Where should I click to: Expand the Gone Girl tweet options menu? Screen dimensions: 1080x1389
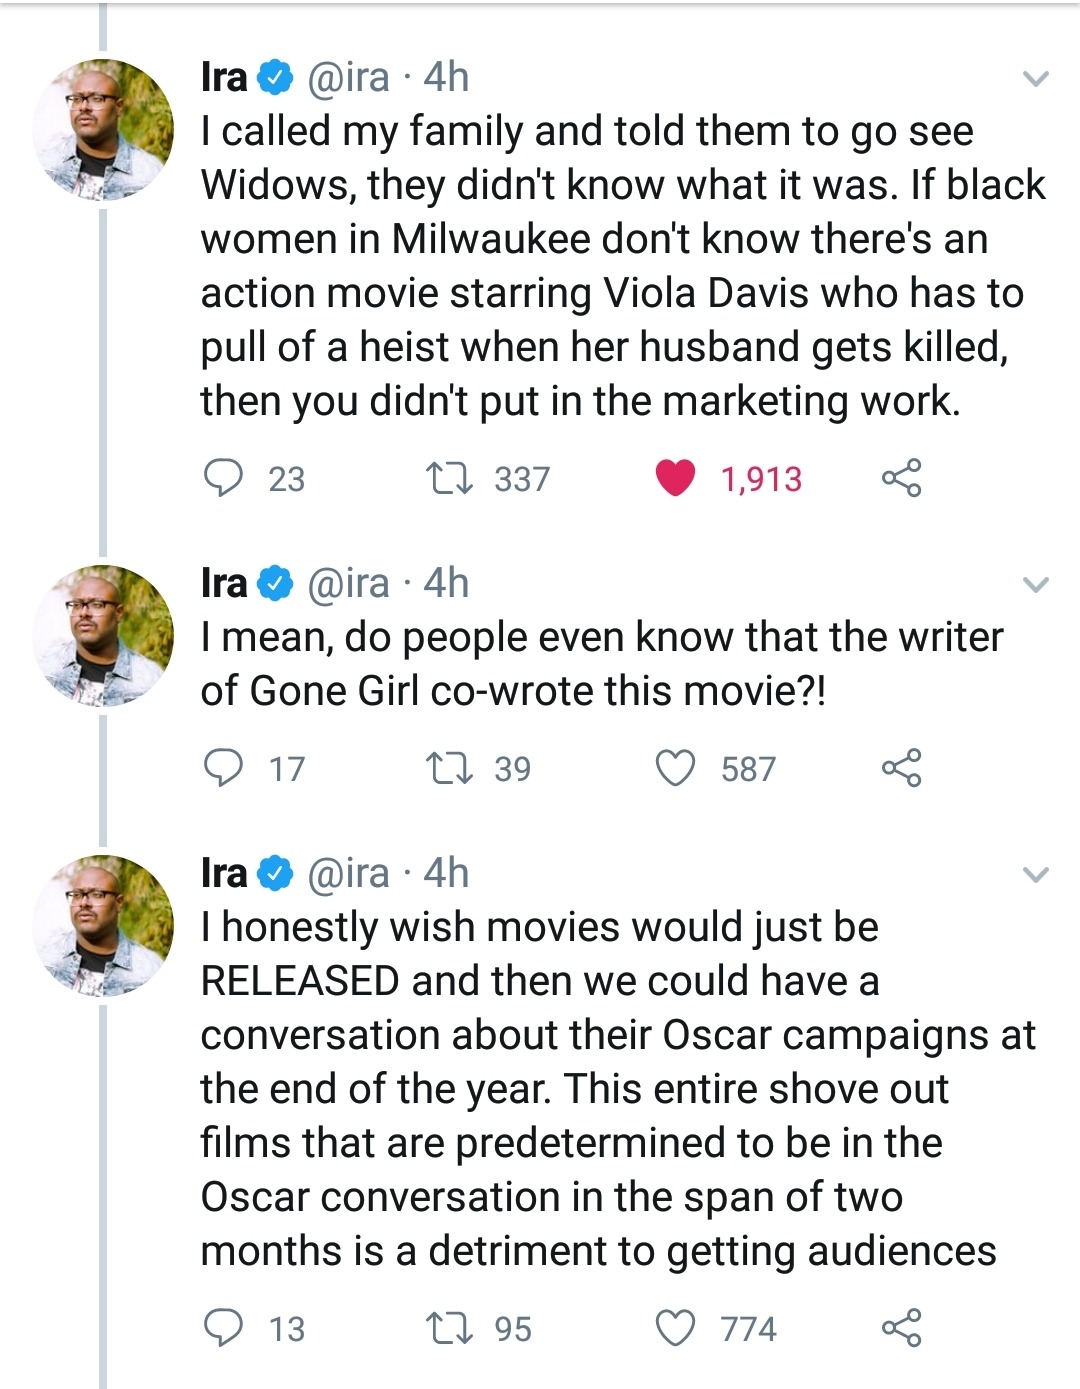(1037, 584)
